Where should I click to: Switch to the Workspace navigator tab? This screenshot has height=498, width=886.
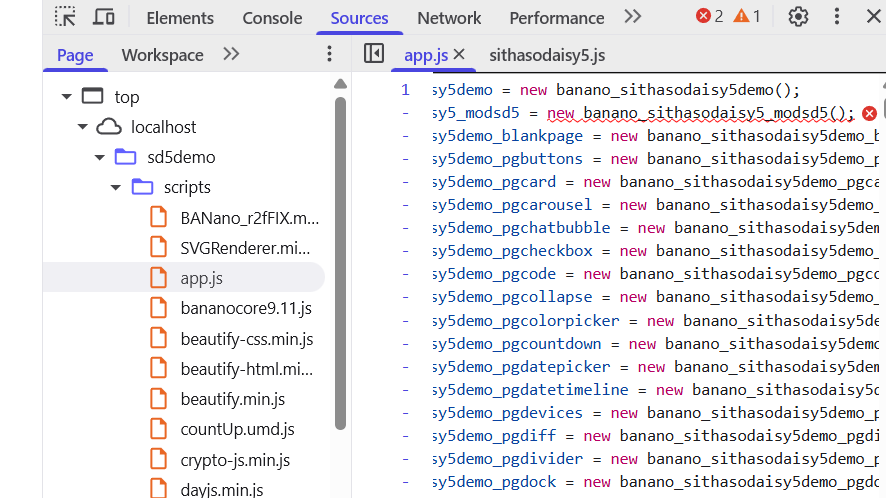[x=162, y=55]
